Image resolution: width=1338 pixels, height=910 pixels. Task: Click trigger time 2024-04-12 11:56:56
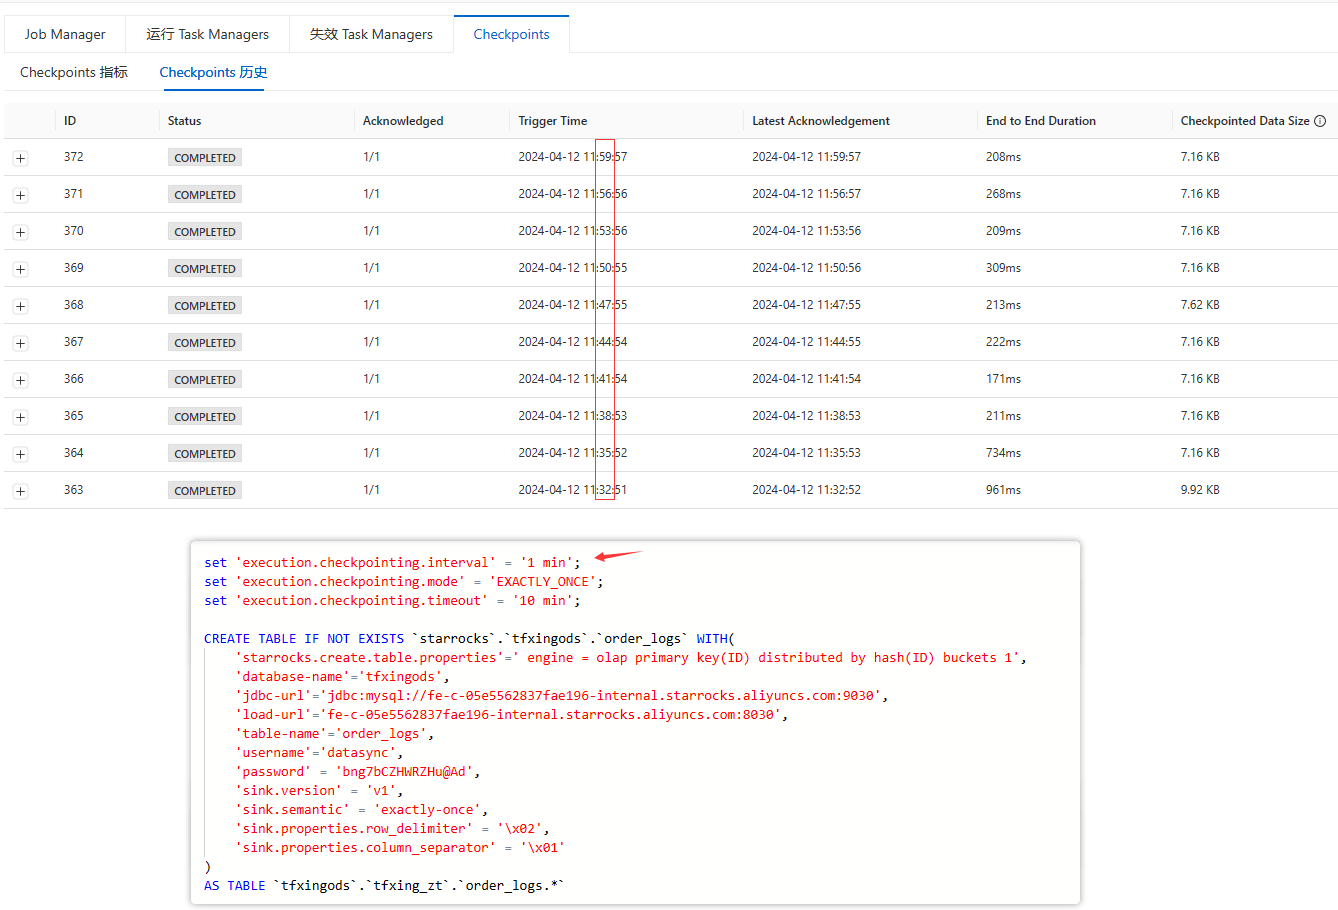[x=573, y=194]
